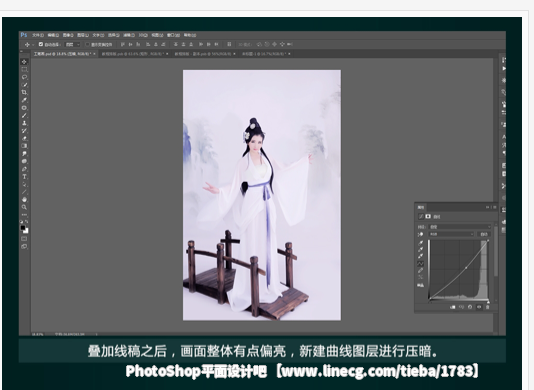Open the Properties panel flyout menu
Screen dimensions: 534x390
point(494,207)
